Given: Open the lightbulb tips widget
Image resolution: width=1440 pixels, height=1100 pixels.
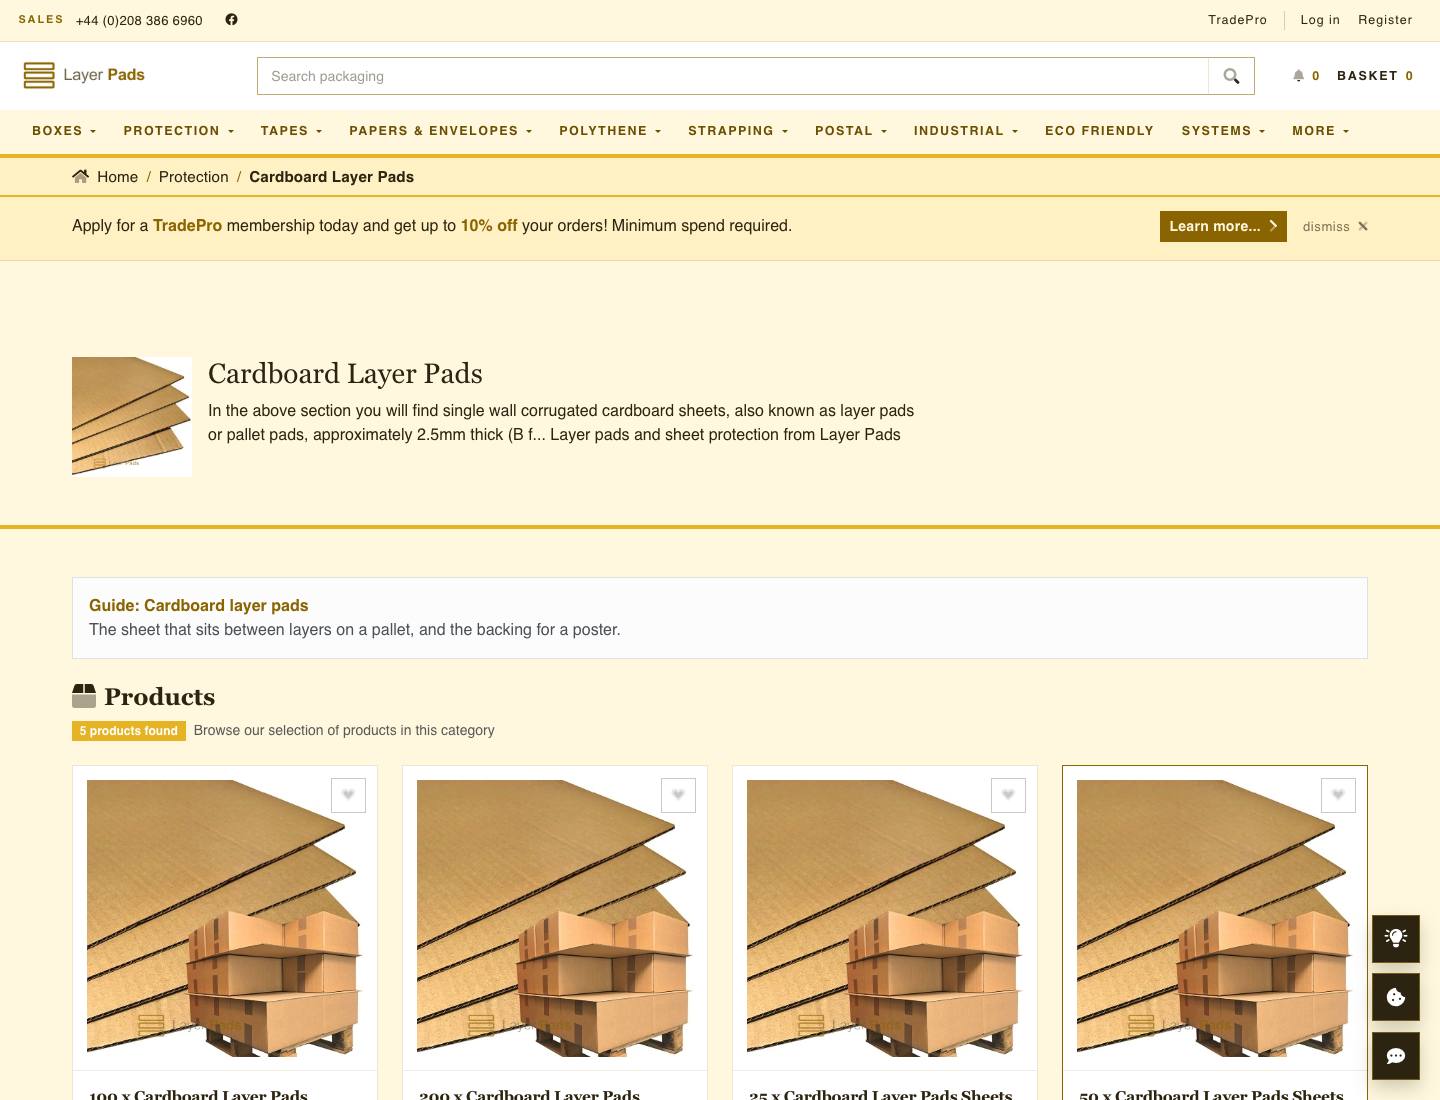Looking at the screenshot, I should [1396, 937].
